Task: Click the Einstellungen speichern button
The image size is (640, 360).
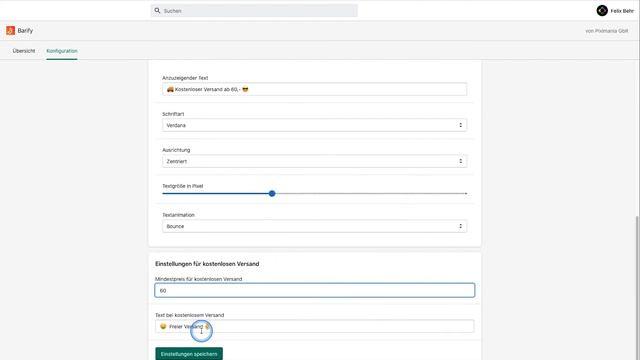Action: (x=189, y=354)
